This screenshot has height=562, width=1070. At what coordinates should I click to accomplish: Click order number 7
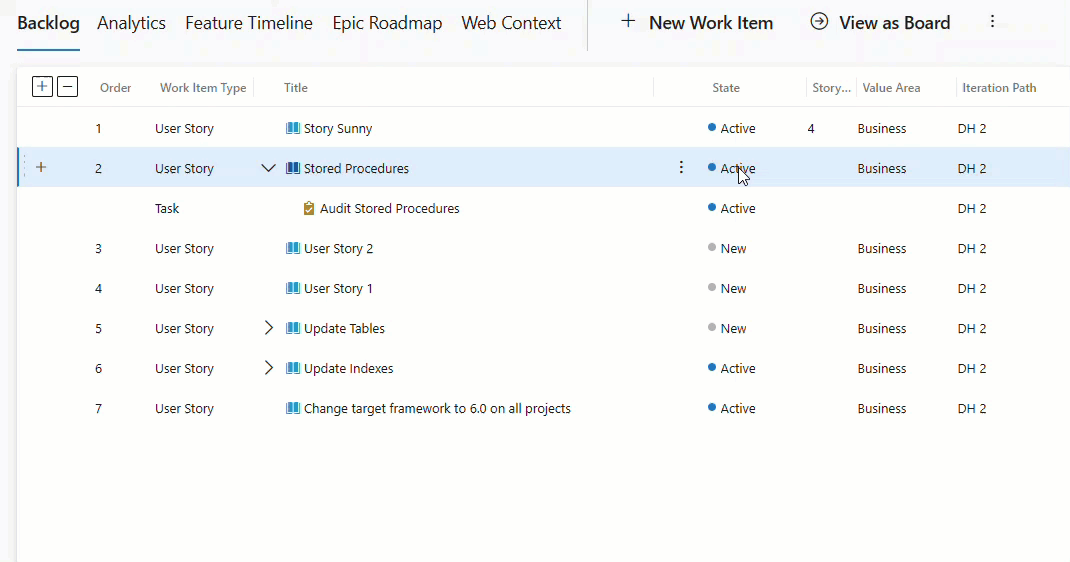(98, 409)
